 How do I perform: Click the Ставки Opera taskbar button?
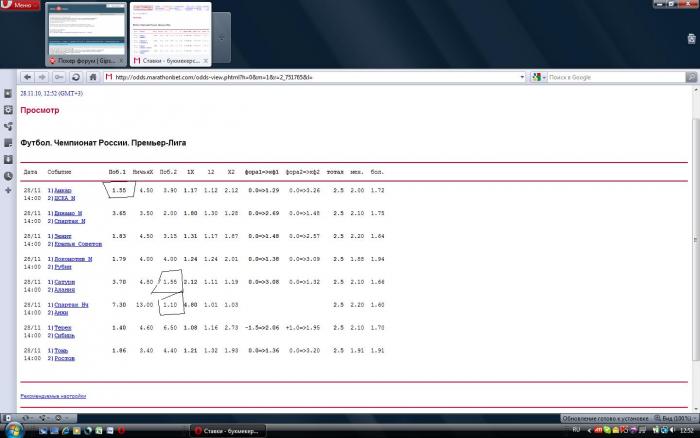pos(228,431)
